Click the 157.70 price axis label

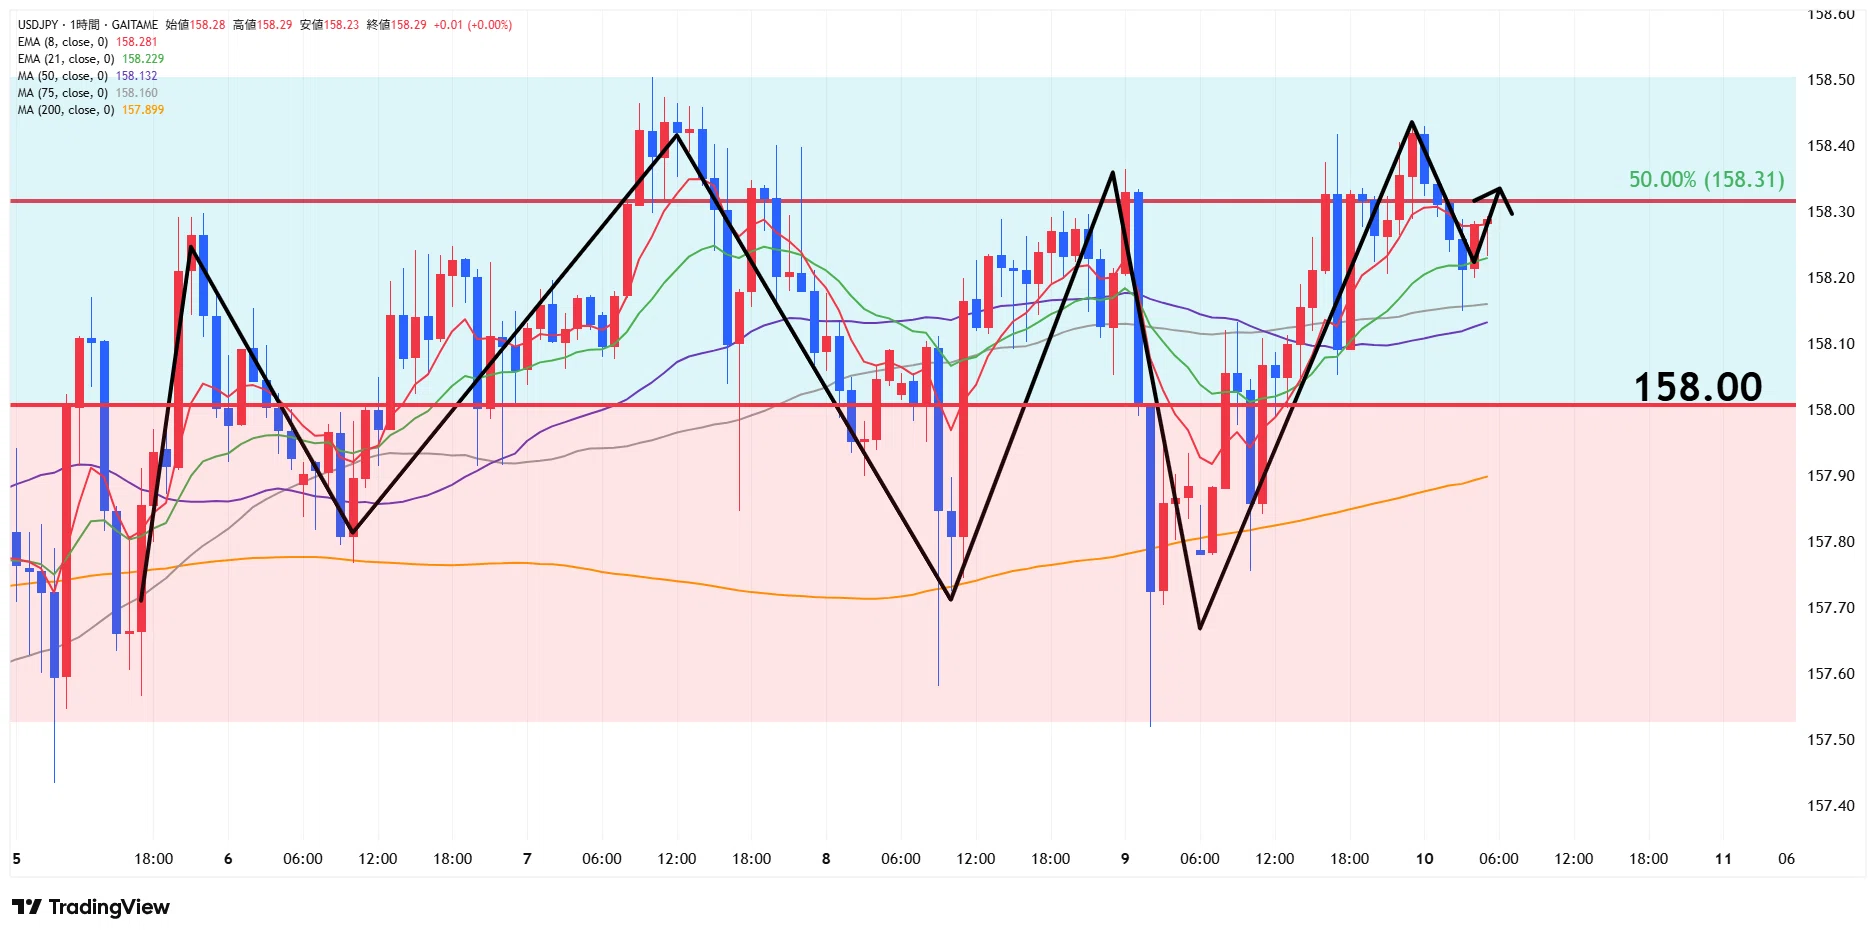1830,608
